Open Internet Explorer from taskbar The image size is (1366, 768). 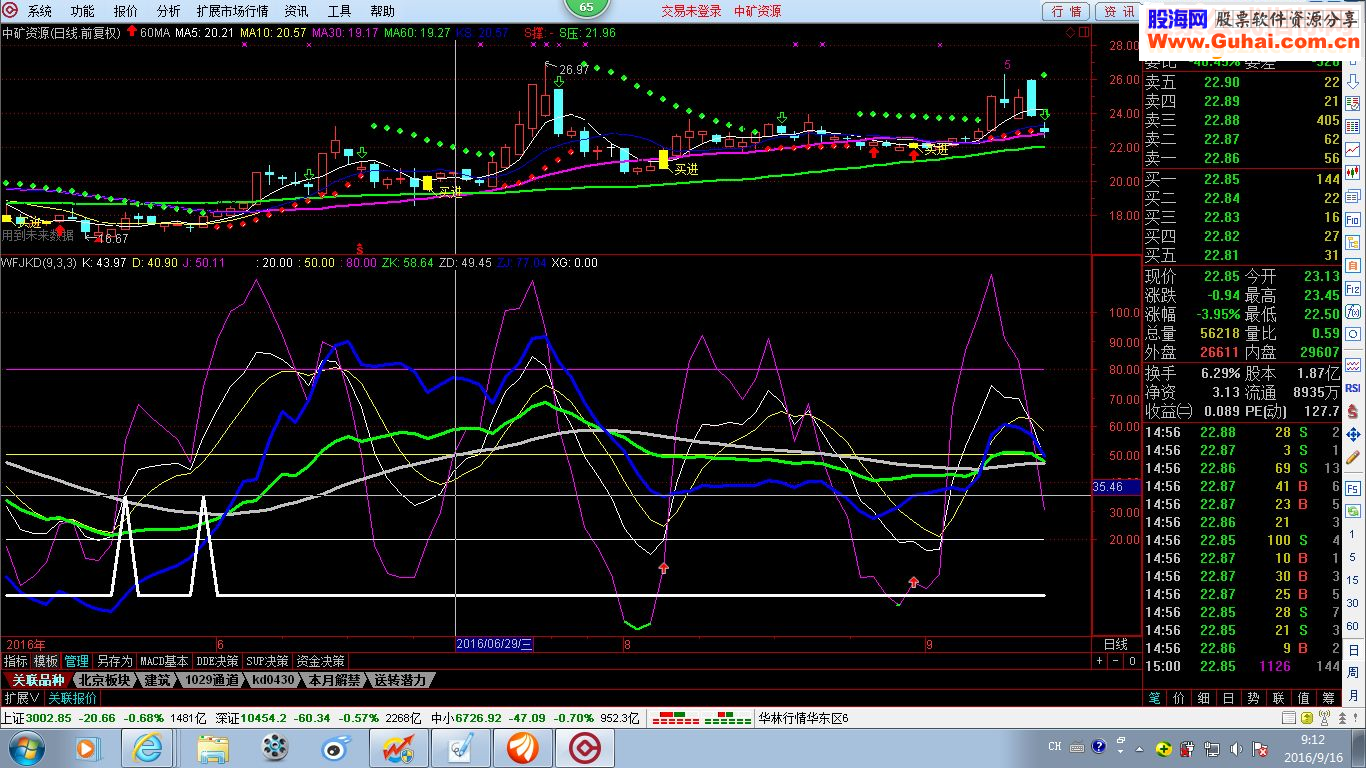(148, 748)
